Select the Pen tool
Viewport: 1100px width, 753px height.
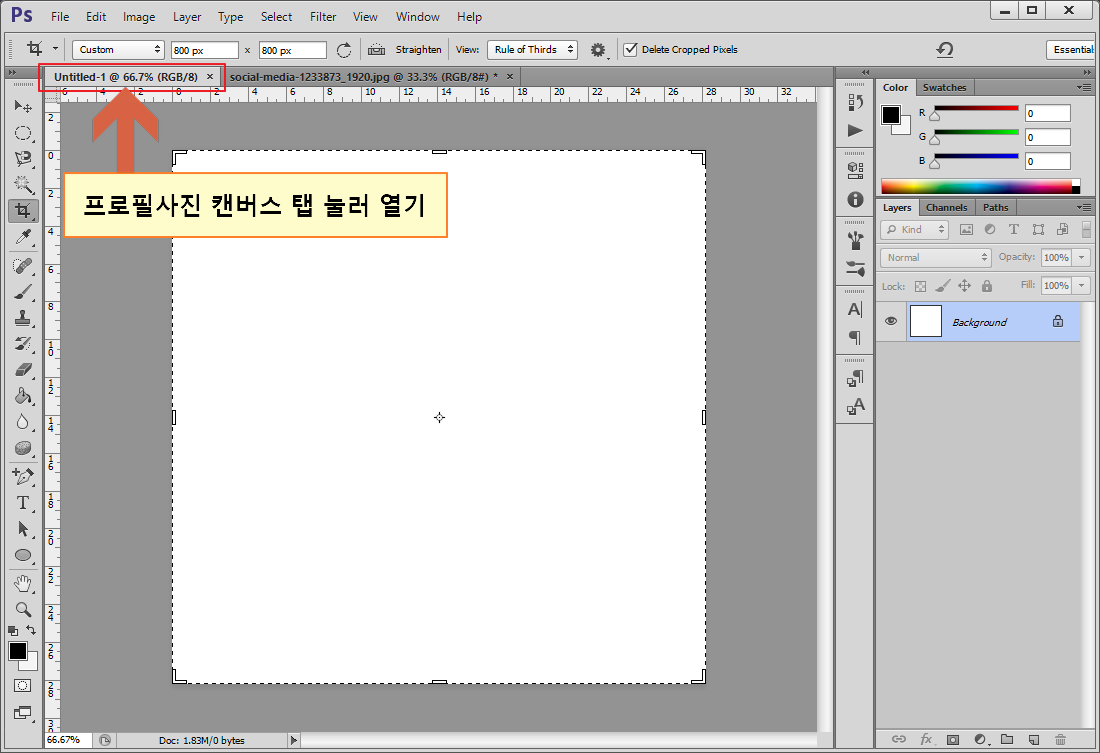[23, 477]
